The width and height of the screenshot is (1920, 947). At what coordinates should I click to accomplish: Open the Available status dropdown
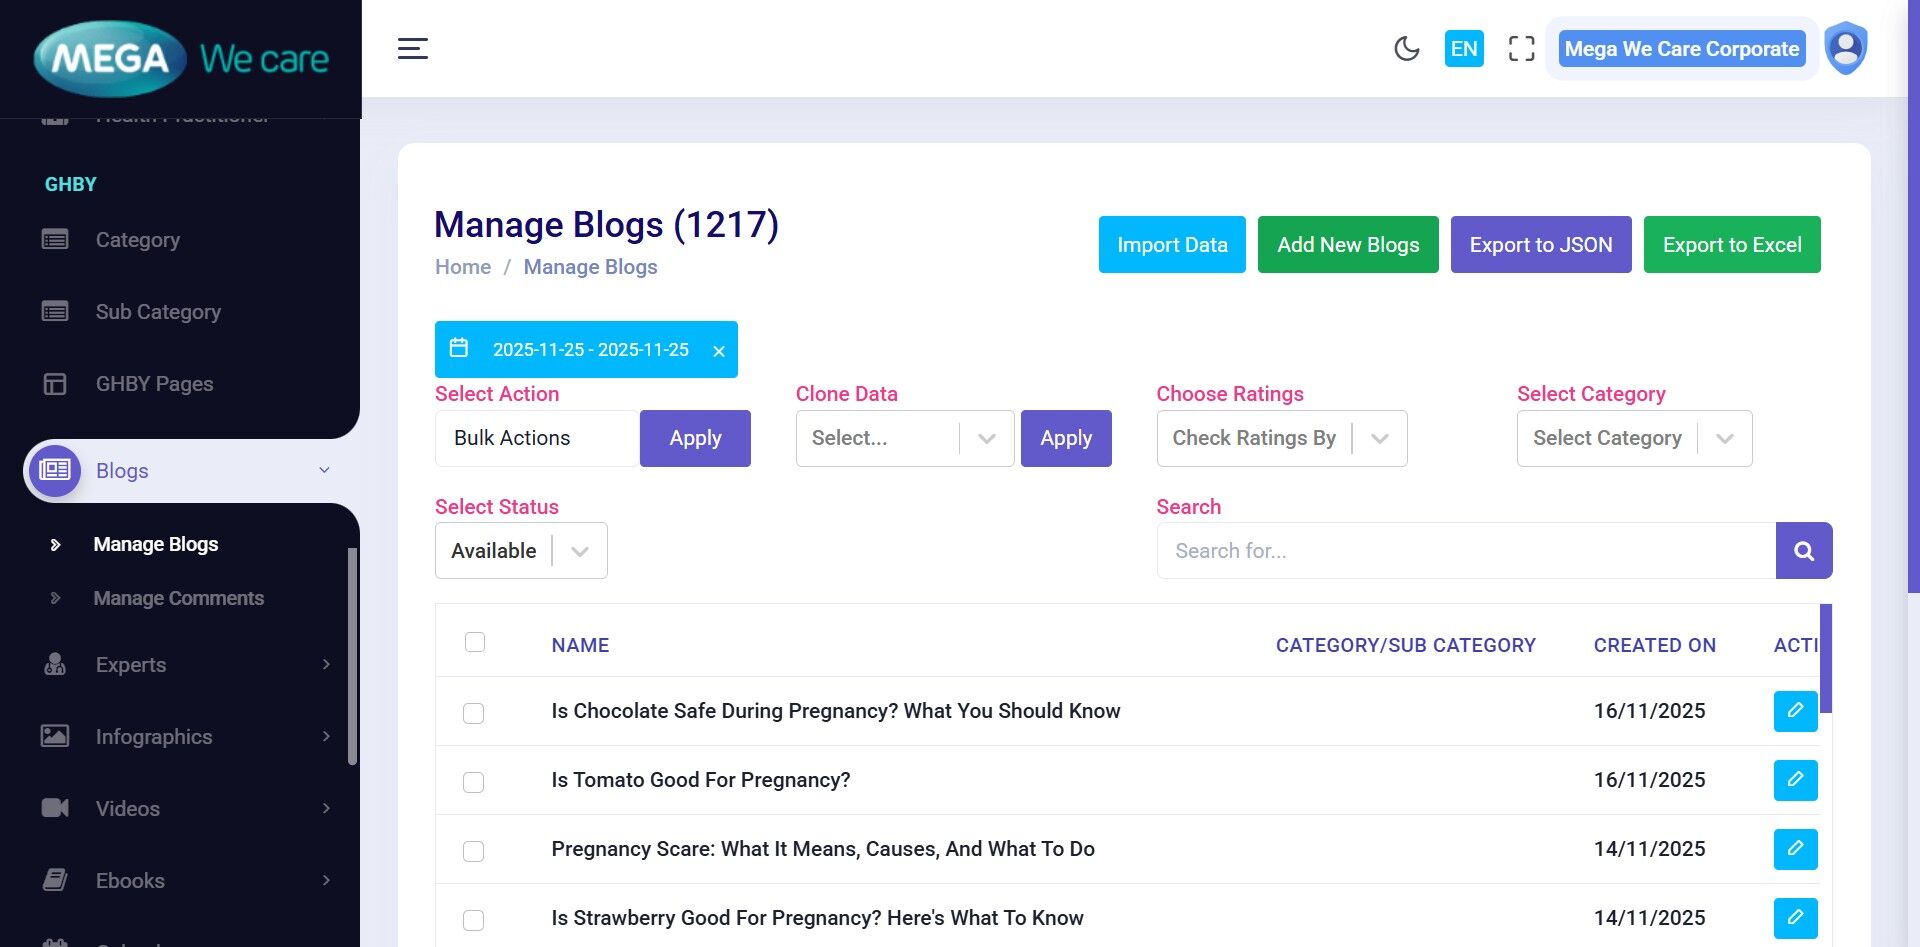[x=520, y=551]
